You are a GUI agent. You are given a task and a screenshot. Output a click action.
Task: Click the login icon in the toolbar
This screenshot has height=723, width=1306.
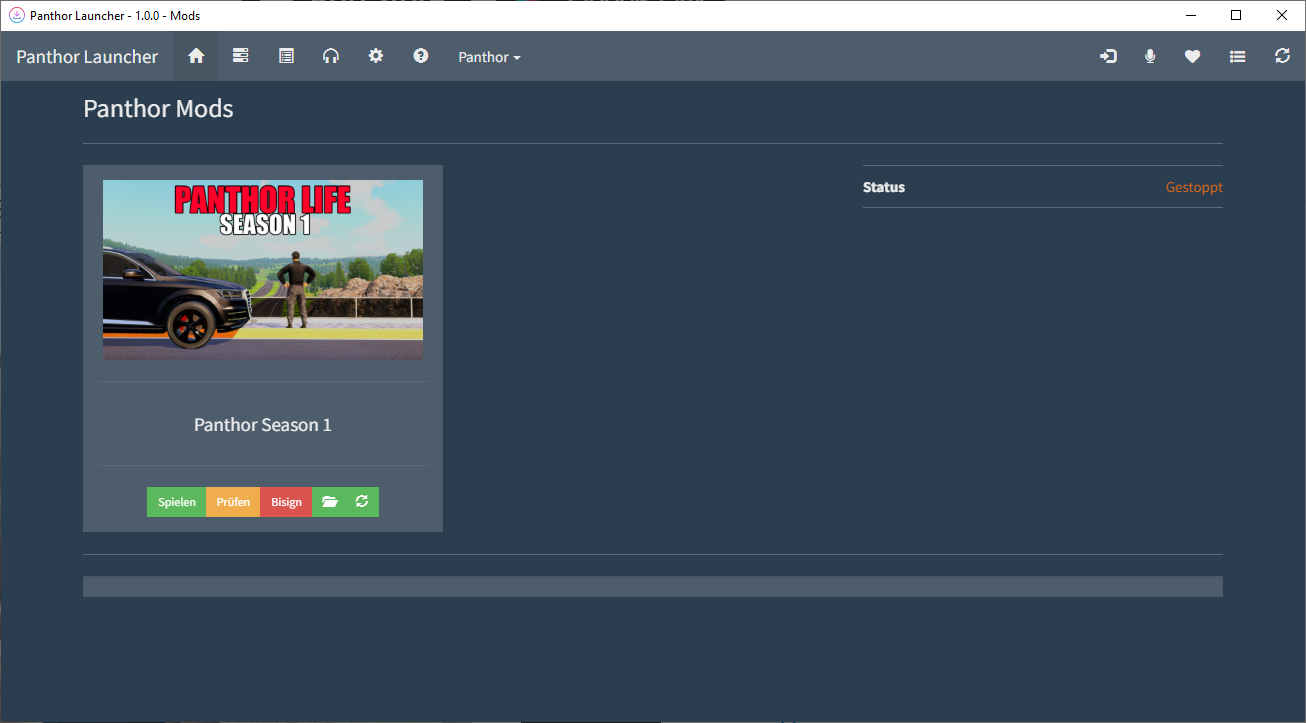coord(1108,56)
